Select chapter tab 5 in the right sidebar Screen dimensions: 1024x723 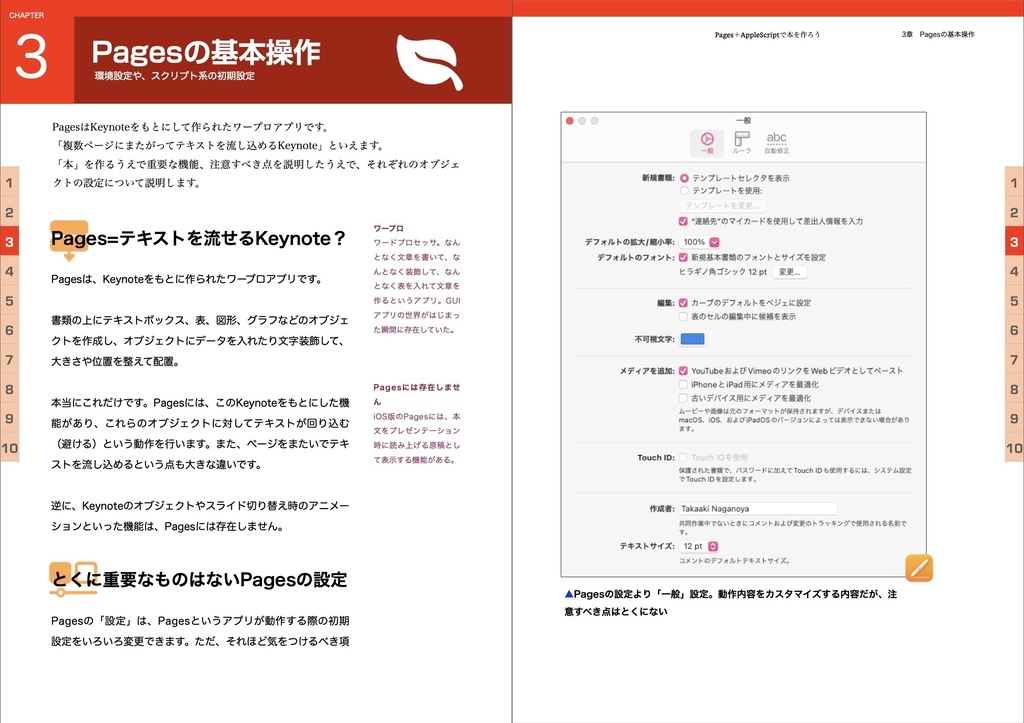[1014, 300]
